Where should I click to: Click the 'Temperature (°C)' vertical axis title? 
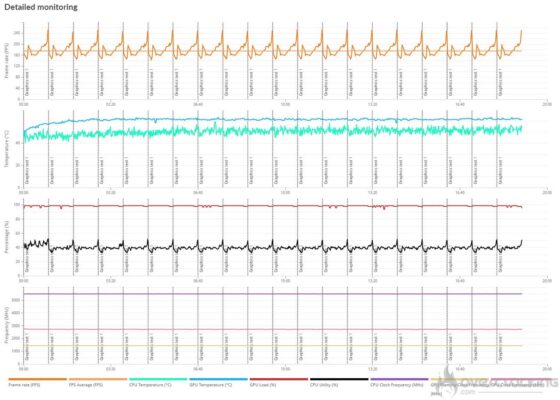point(6,149)
